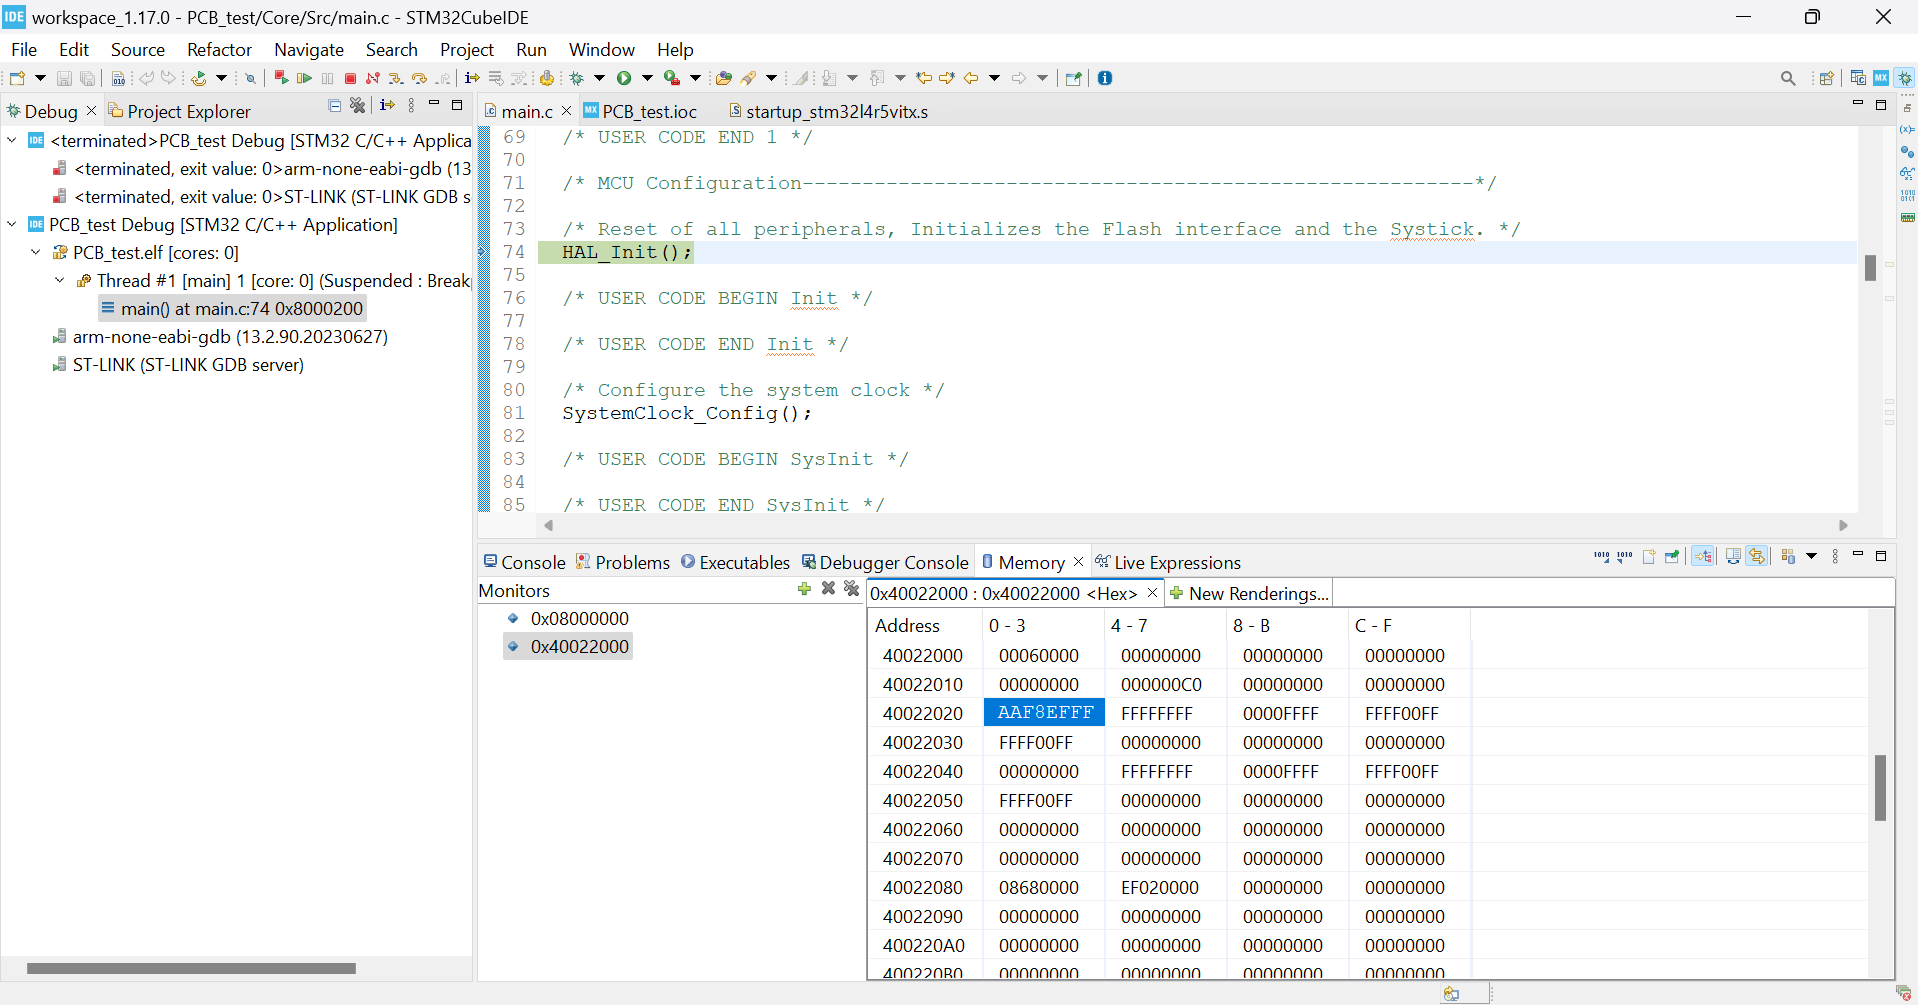Select the AAF8EFFF memory cell

click(x=1045, y=713)
